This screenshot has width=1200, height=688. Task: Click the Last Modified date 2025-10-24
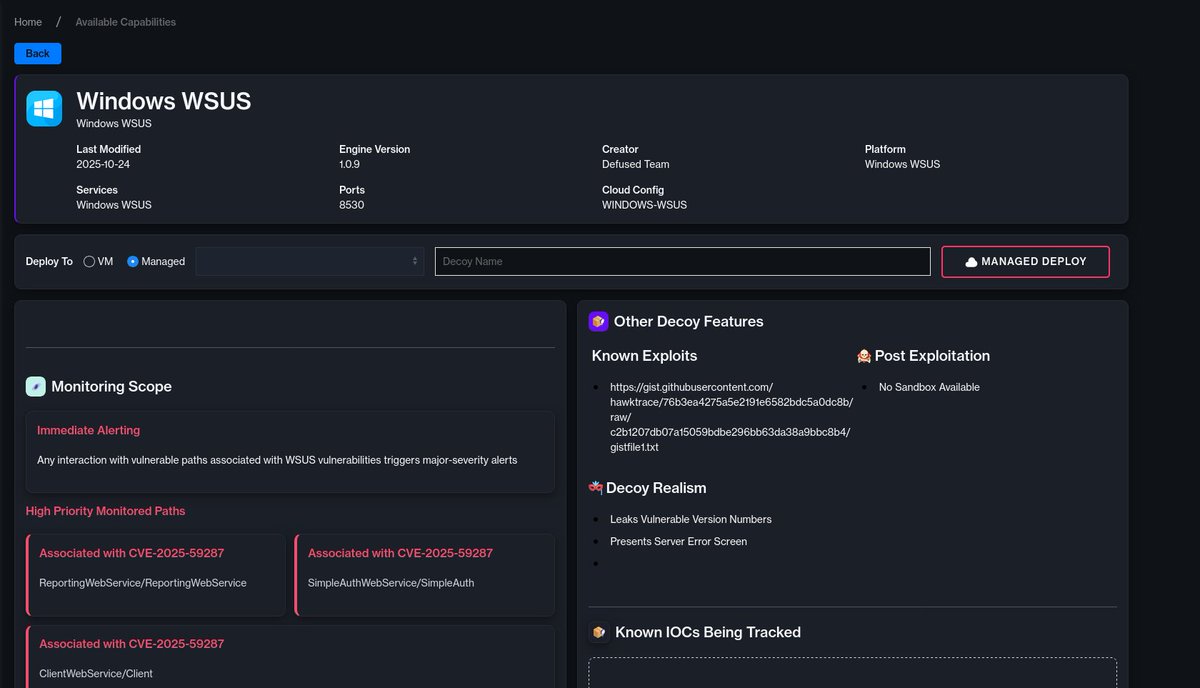103,164
